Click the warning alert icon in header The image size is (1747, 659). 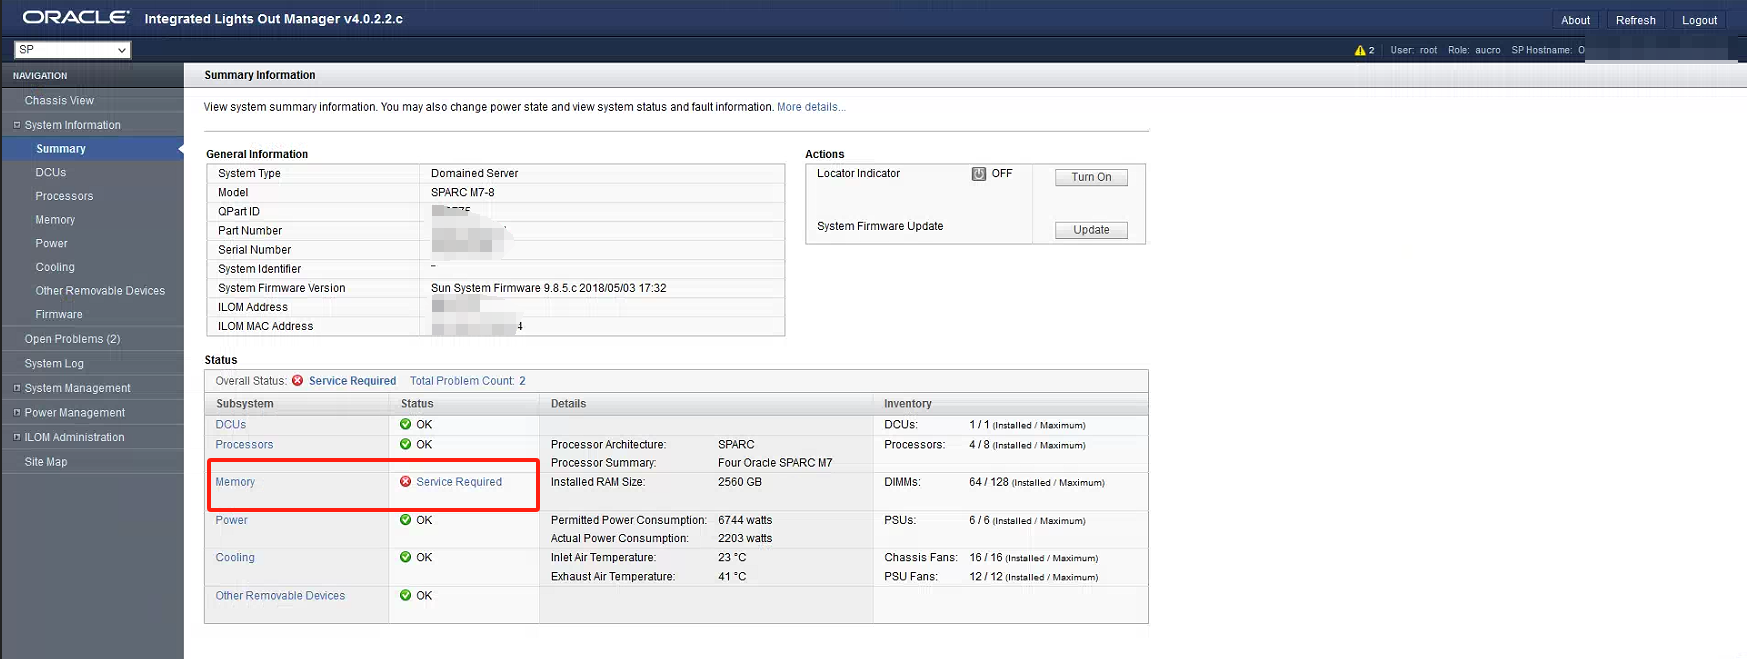(1360, 50)
